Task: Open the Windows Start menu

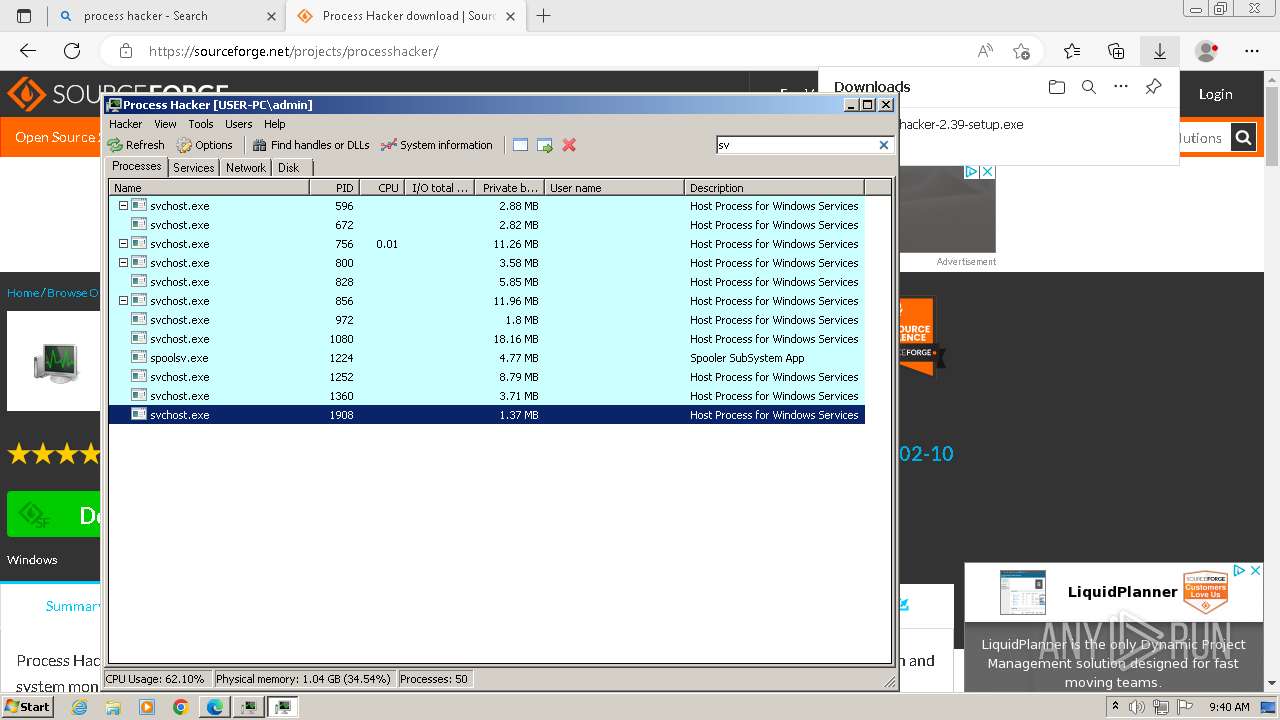Action: pos(27,707)
